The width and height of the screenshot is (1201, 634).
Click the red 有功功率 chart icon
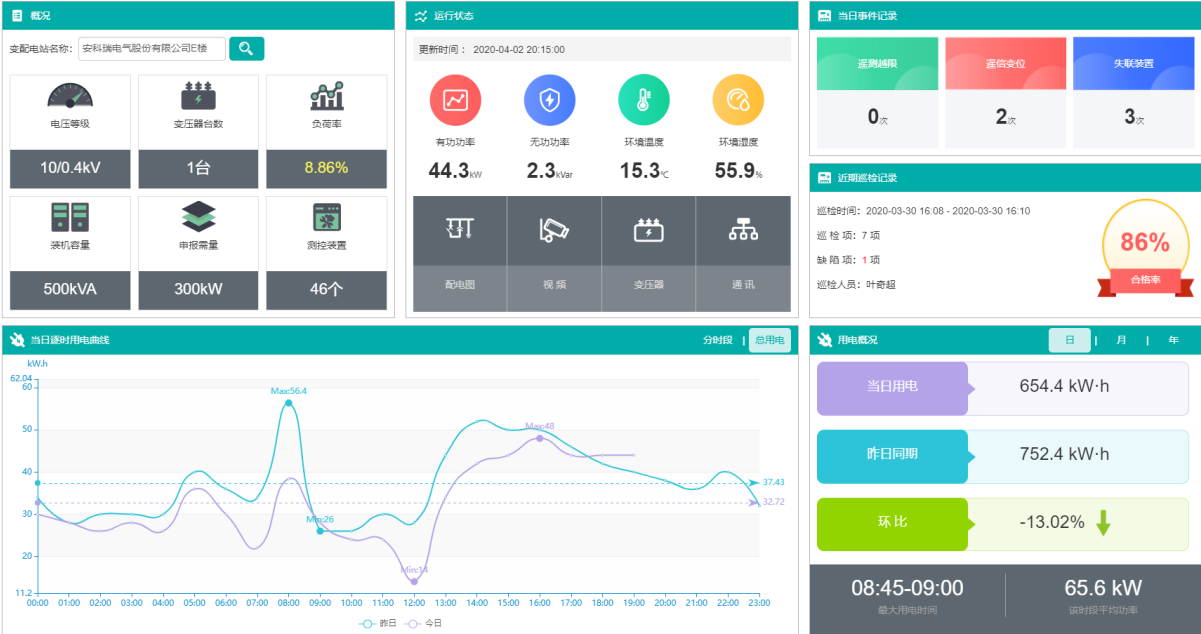pos(455,100)
